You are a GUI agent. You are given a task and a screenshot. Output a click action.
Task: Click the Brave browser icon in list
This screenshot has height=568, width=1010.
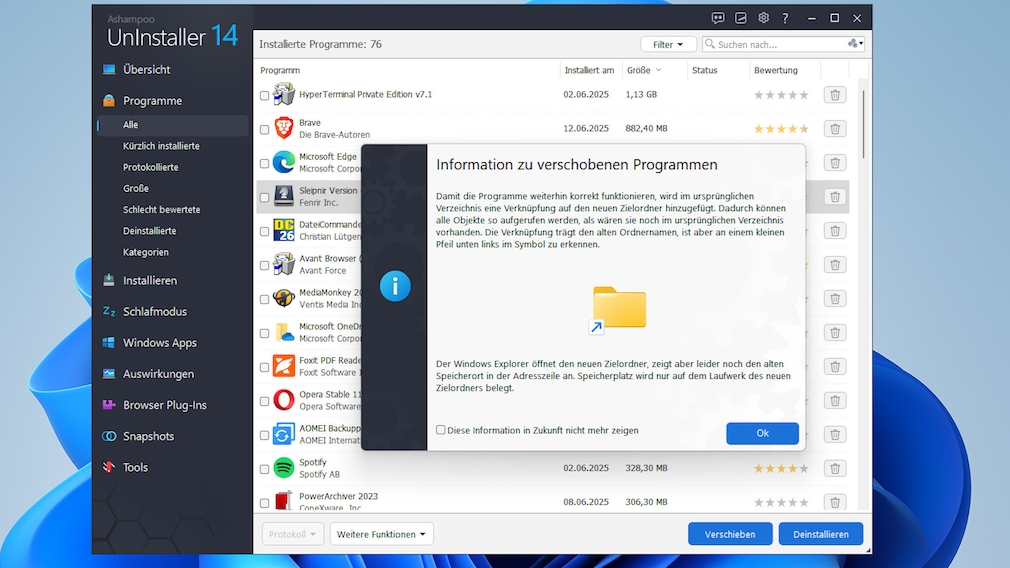coord(284,128)
